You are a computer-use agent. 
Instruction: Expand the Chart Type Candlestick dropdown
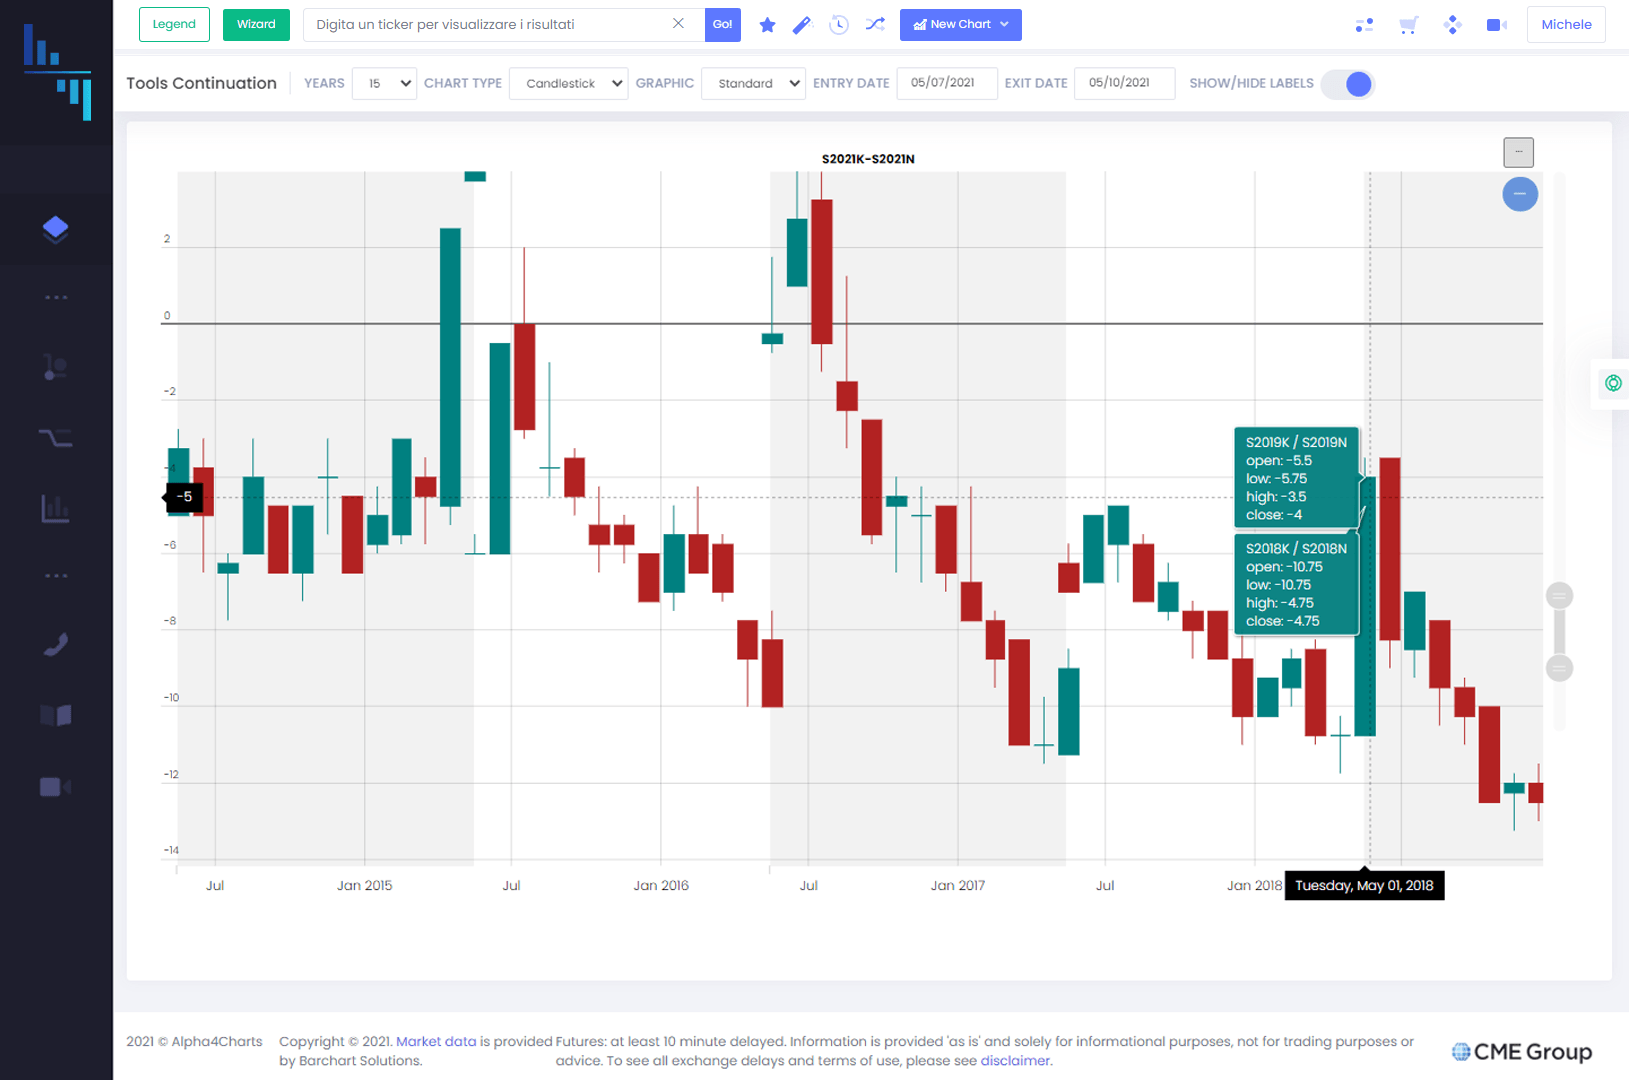[568, 84]
